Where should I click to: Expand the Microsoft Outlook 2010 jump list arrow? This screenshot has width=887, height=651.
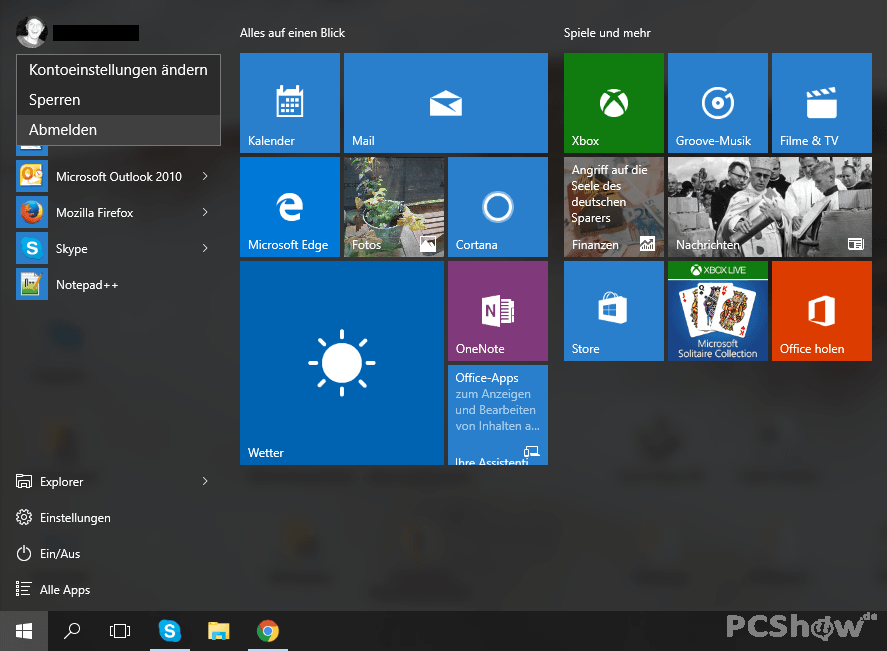pyautogui.click(x=205, y=176)
